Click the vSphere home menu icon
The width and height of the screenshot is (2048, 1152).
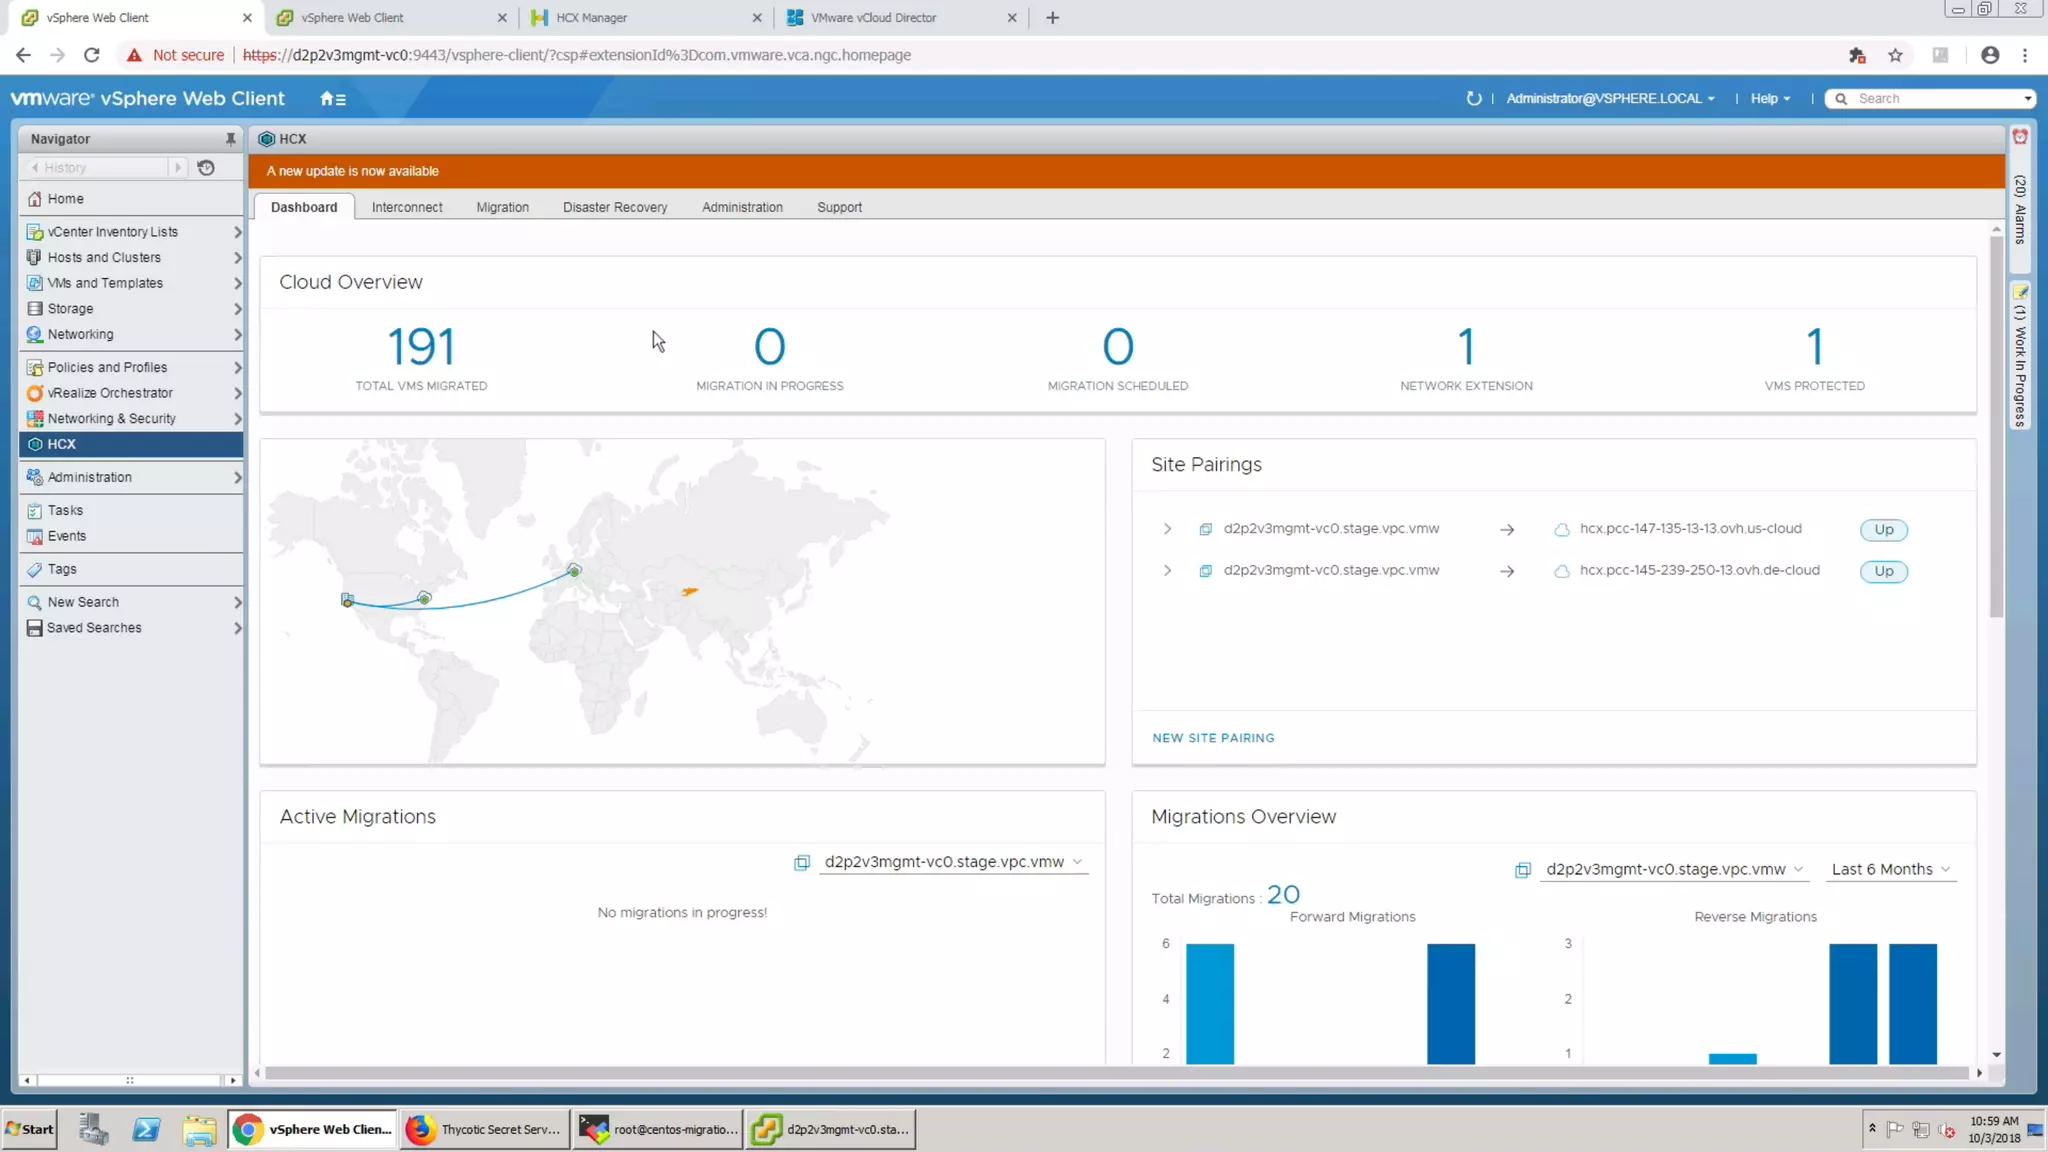333,98
